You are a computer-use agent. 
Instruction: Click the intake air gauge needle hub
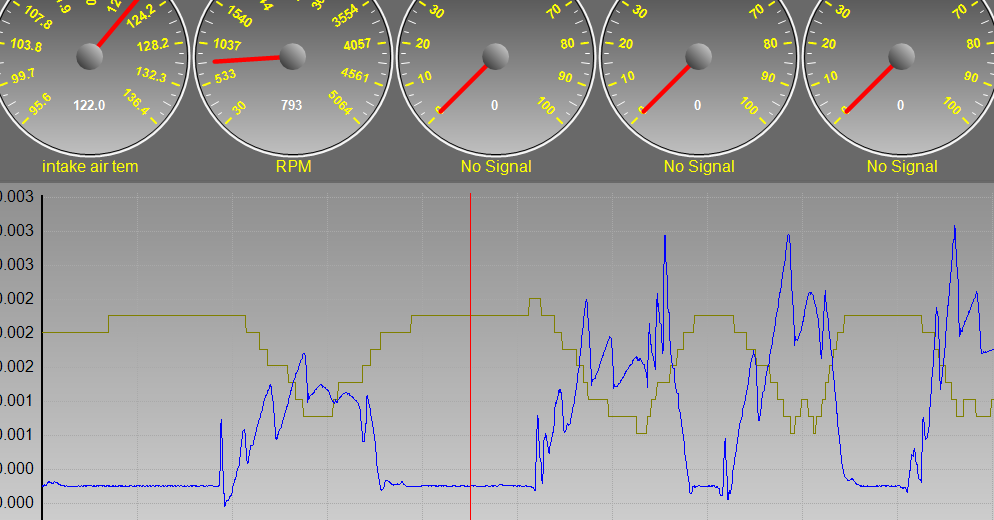89,56
